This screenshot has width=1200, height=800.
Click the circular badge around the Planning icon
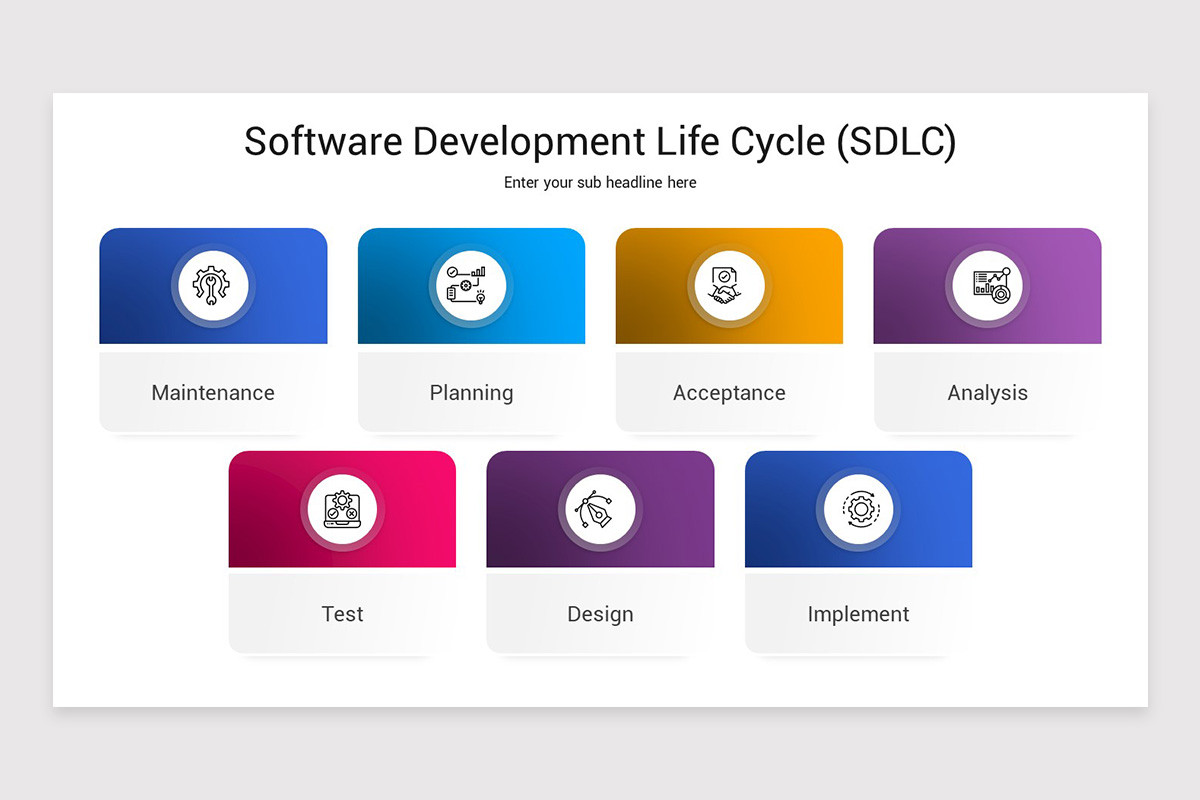[x=471, y=285]
